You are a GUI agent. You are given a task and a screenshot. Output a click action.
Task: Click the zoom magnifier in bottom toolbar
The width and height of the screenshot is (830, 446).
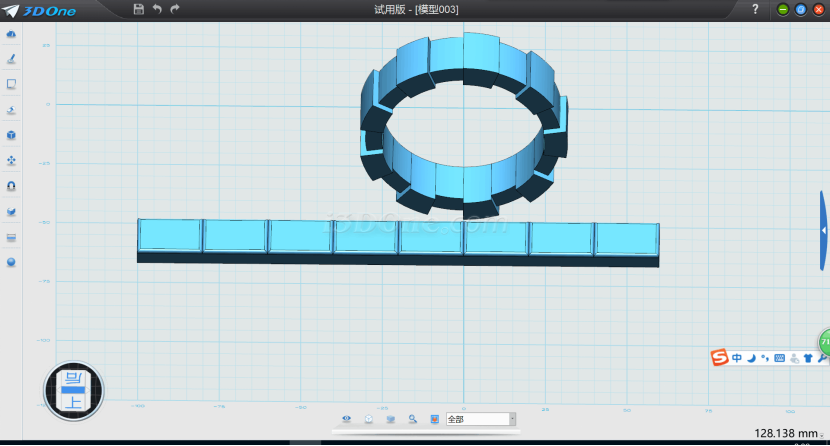[412, 419]
